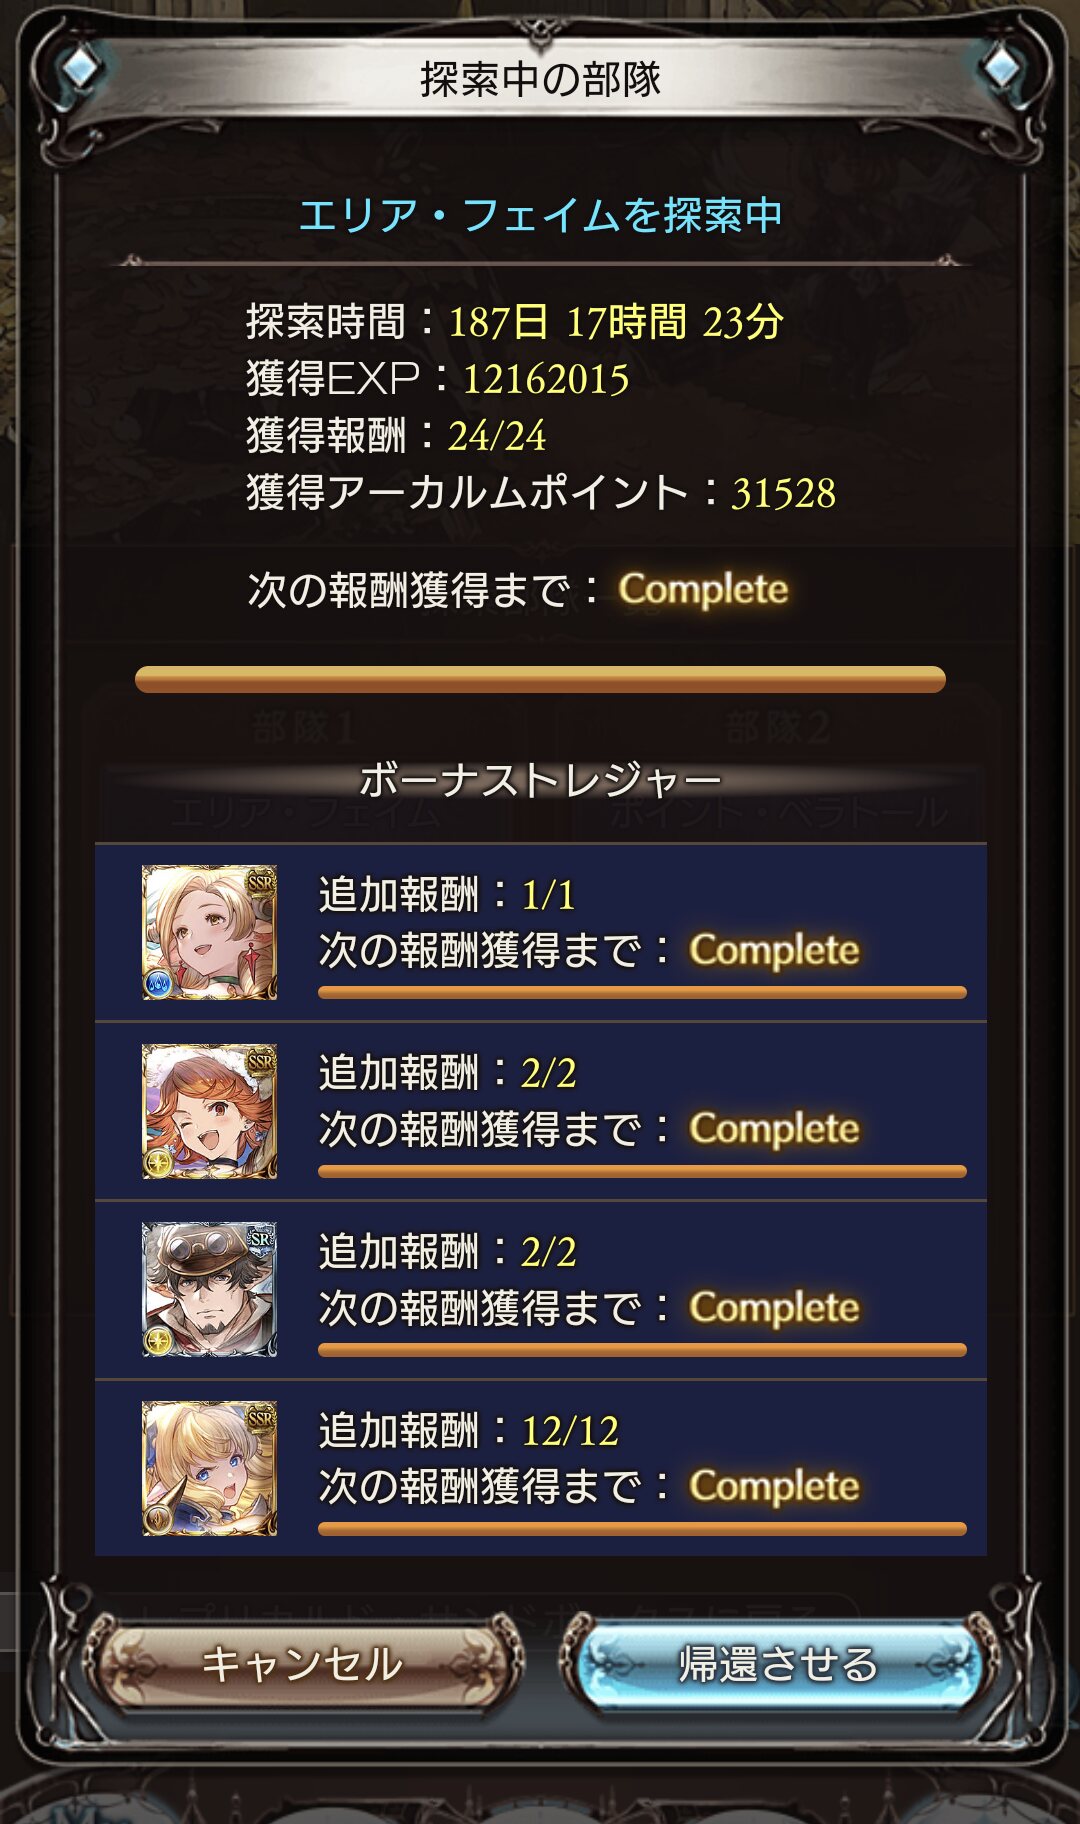Image resolution: width=1080 pixels, height=1824 pixels.
Task: Select the faded 部隊2 tab behind dialog
Action: [x=777, y=727]
